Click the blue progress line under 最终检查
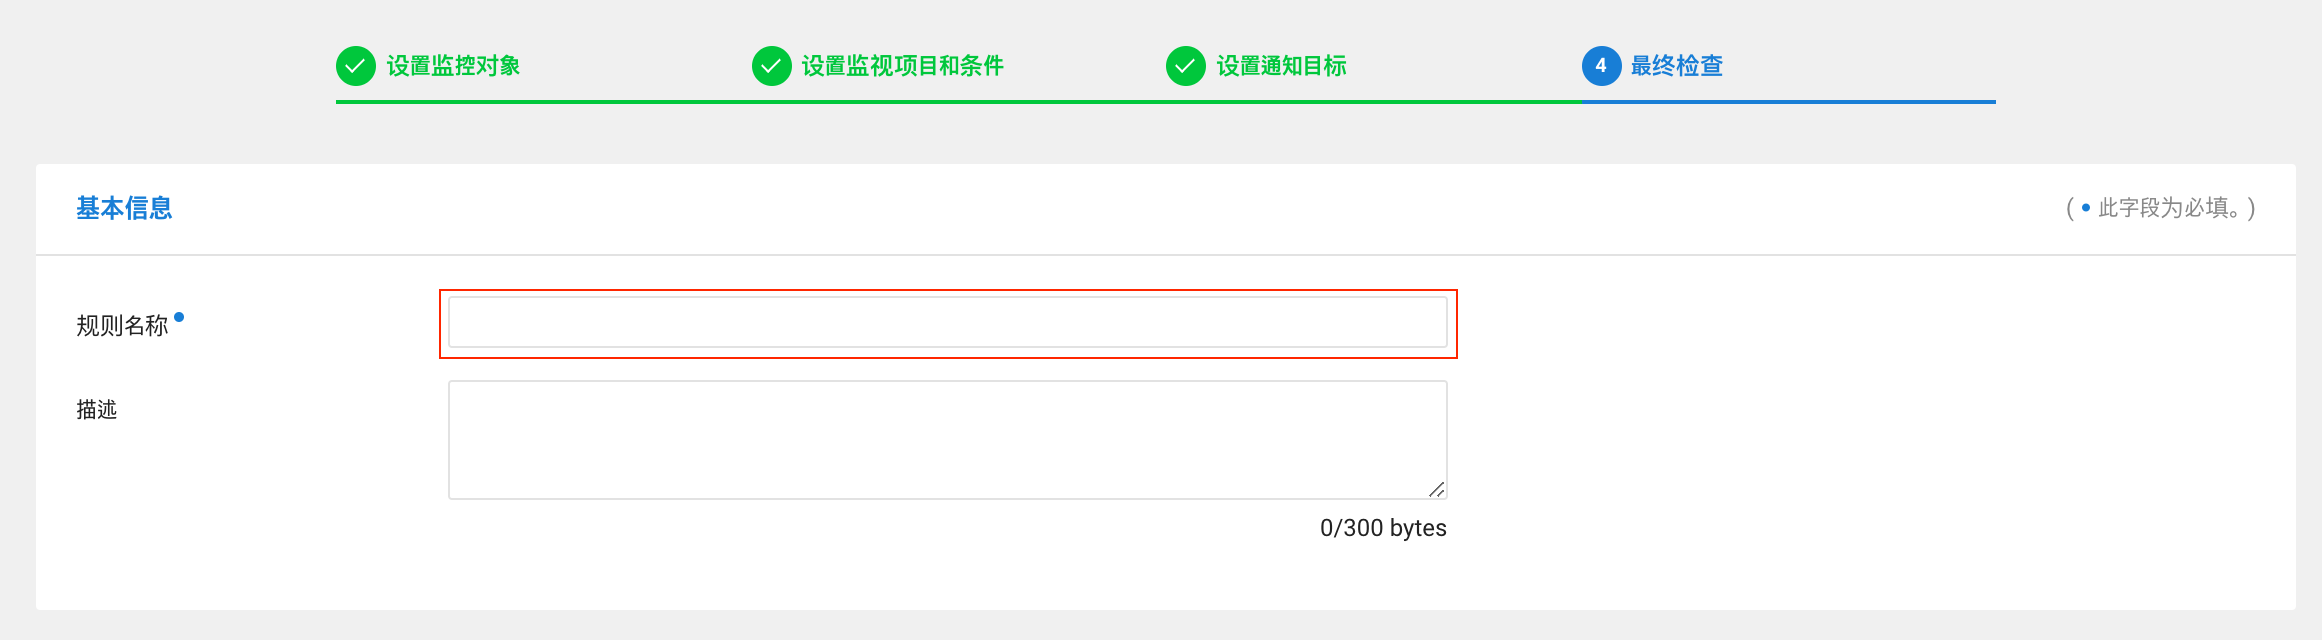Viewport: 2322px width, 640px height. (1788, 102)
